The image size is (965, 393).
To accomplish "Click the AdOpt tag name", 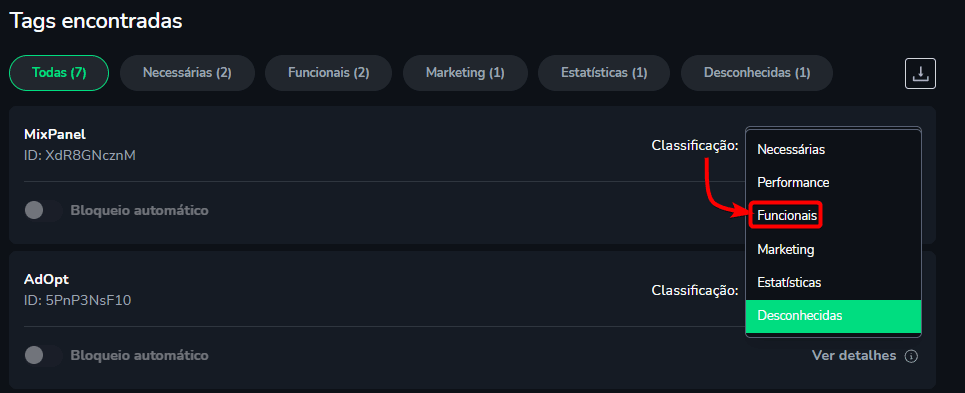I will (x=46, y=279).
